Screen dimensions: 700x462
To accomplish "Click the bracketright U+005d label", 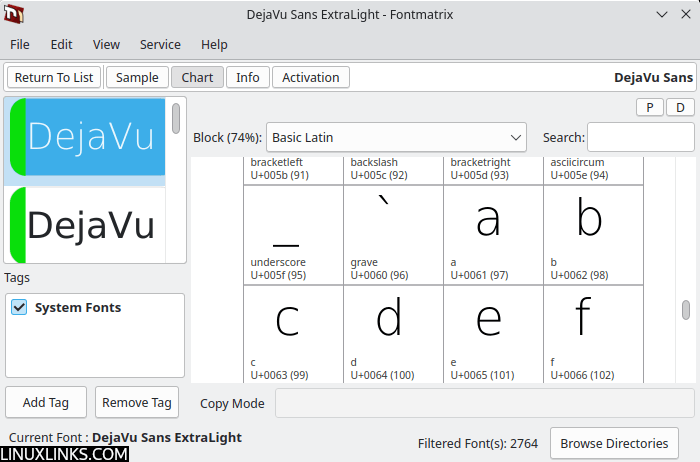I will coord(480,169).
